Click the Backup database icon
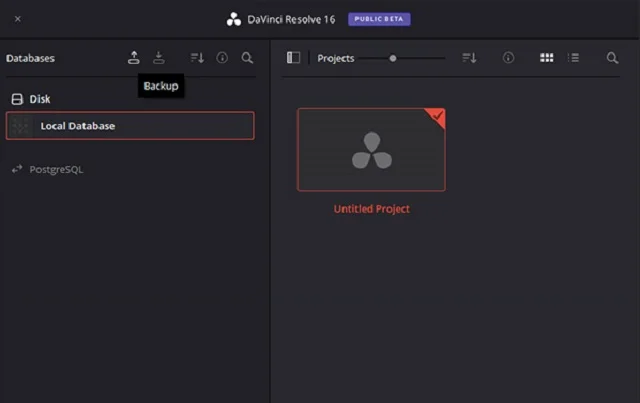This screenshot has width=640, height=403. tap(133, 58)
